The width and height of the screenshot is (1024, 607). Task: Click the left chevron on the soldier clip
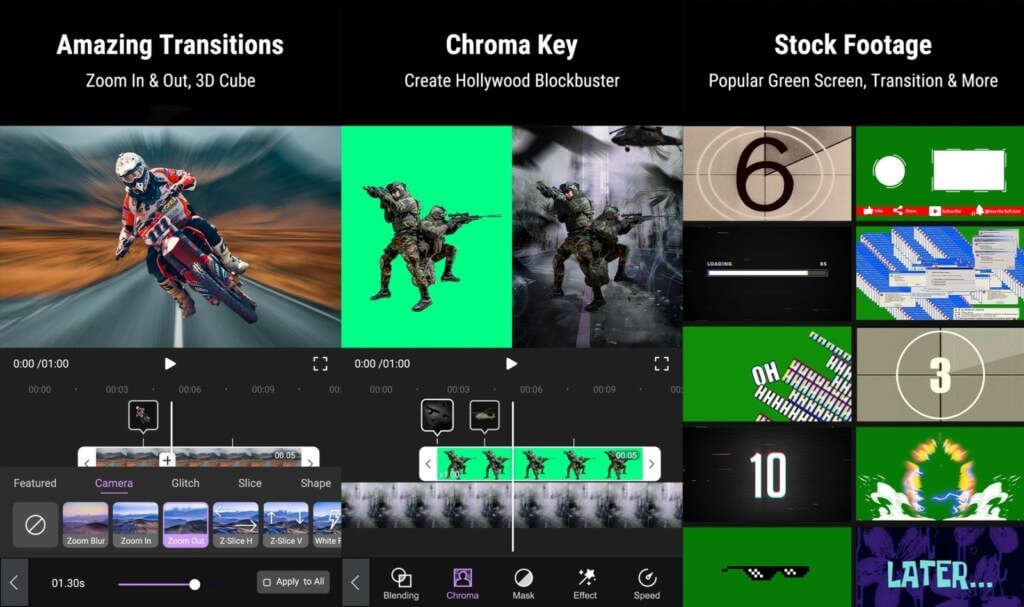[x=430, y=464]
